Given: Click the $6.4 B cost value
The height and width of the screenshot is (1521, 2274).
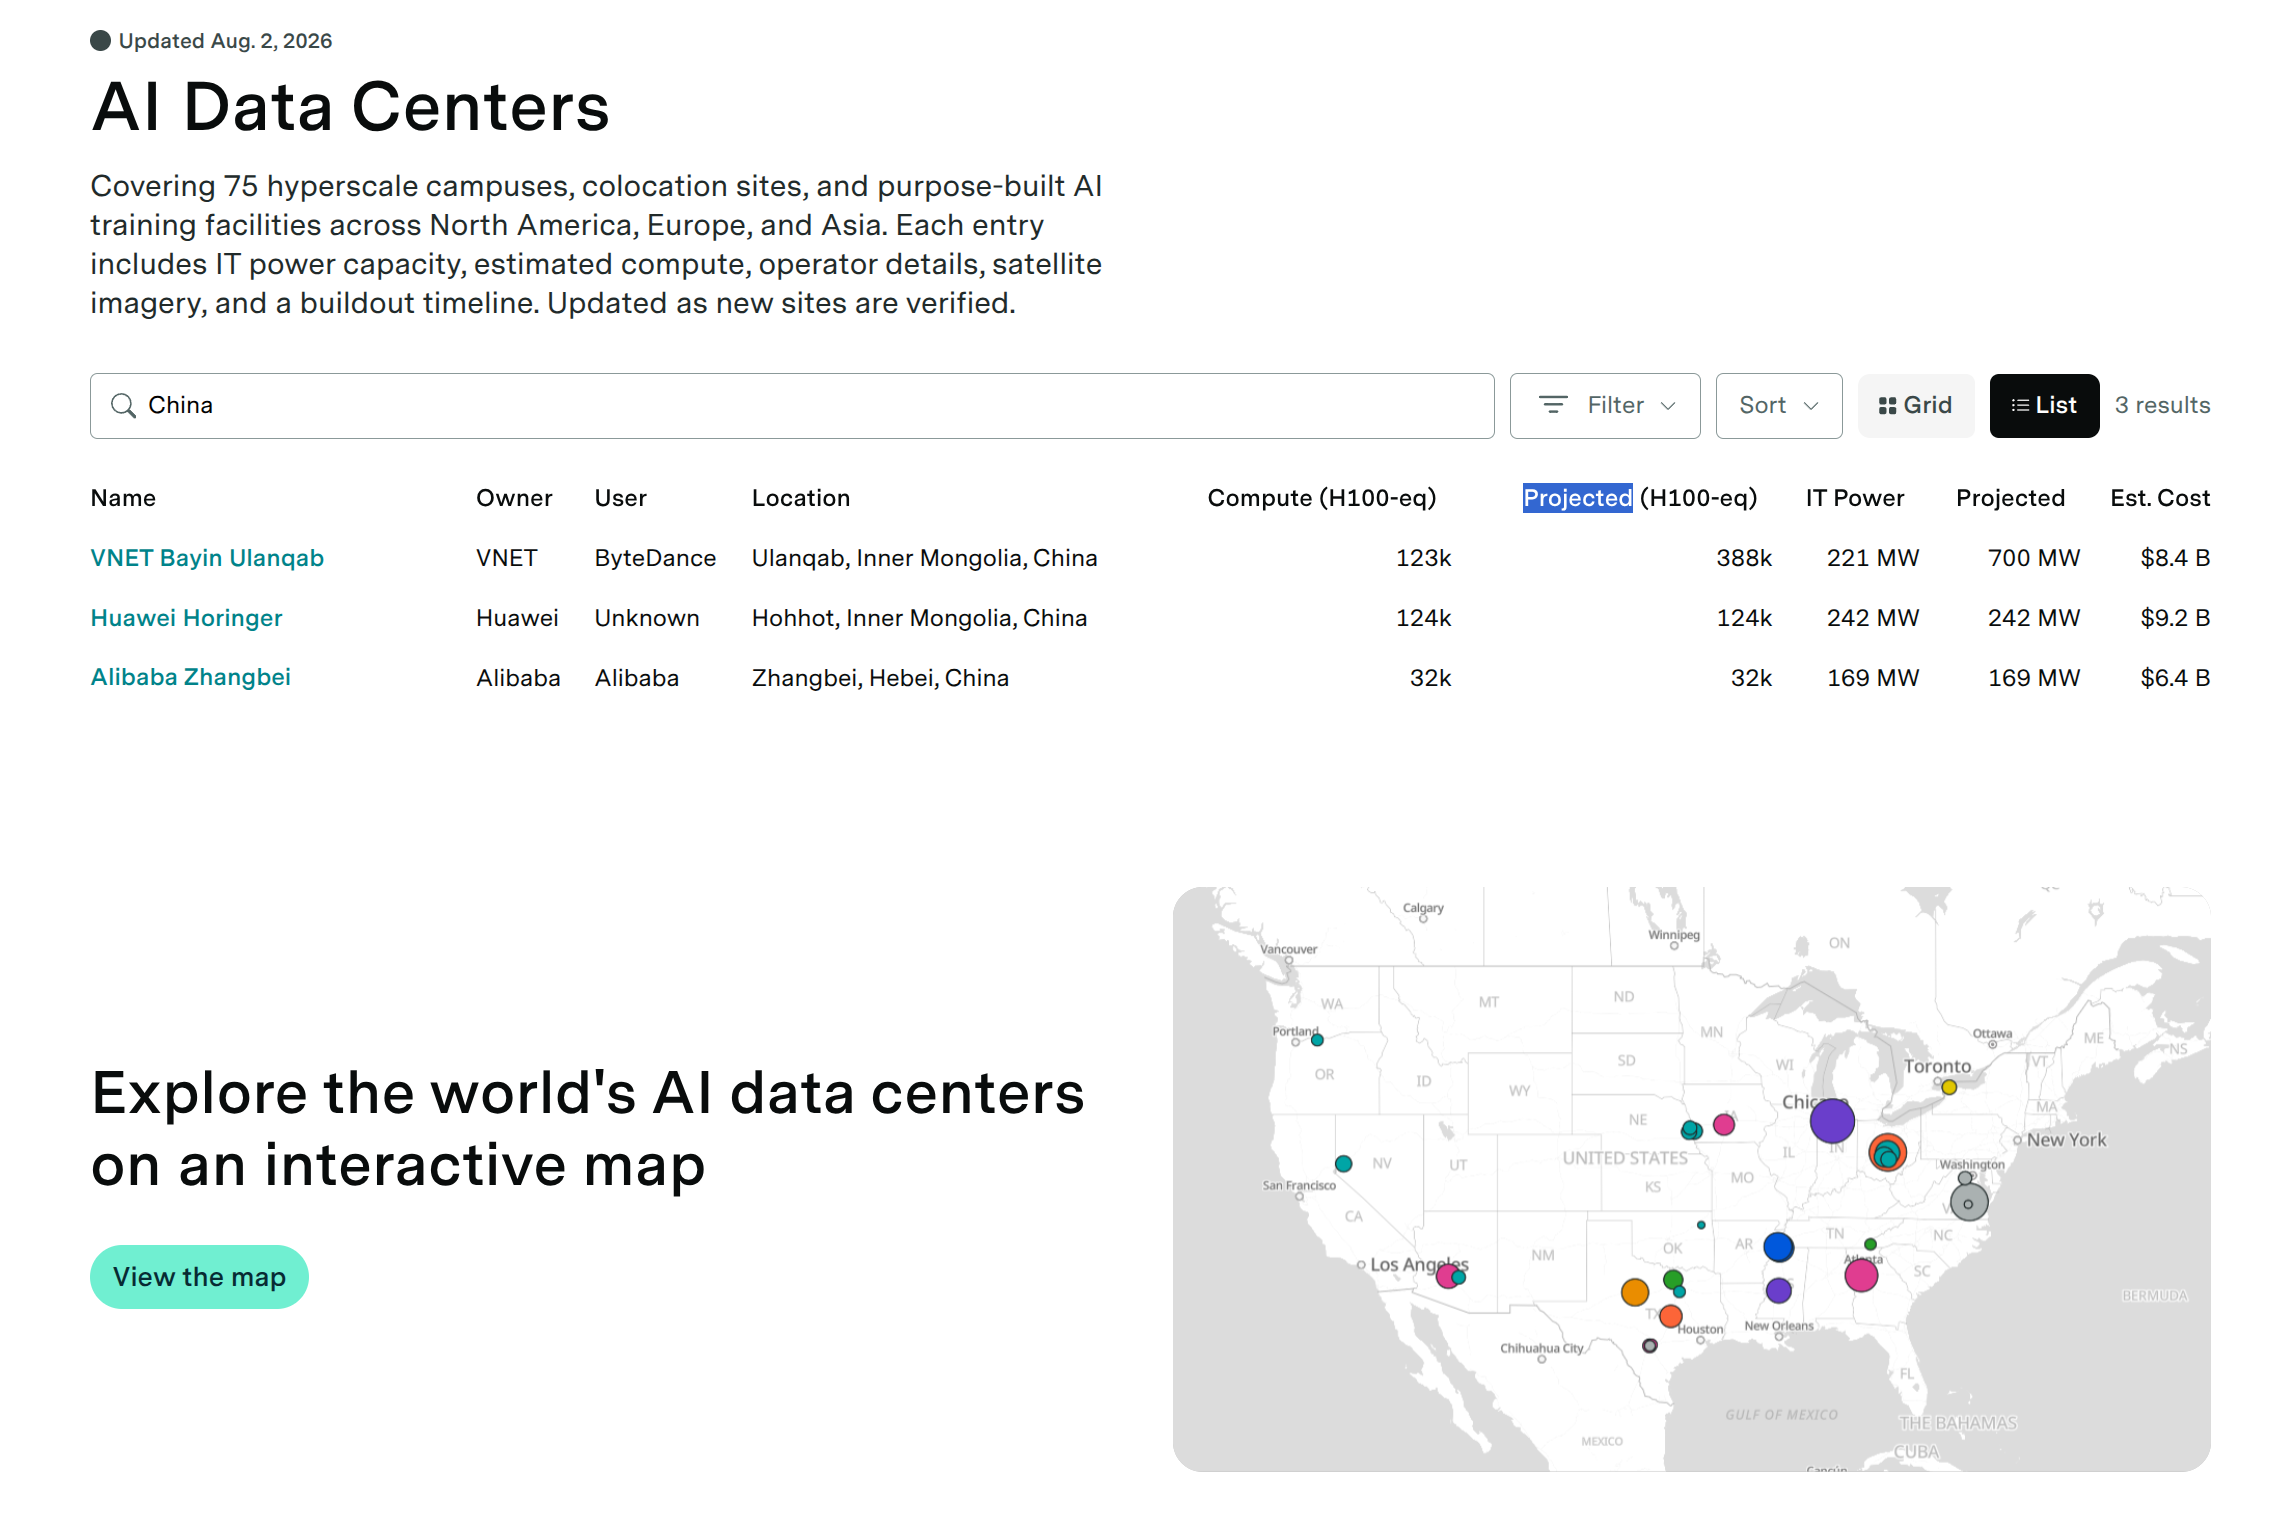Looking at the screenshot, I should coord(2175,678).
